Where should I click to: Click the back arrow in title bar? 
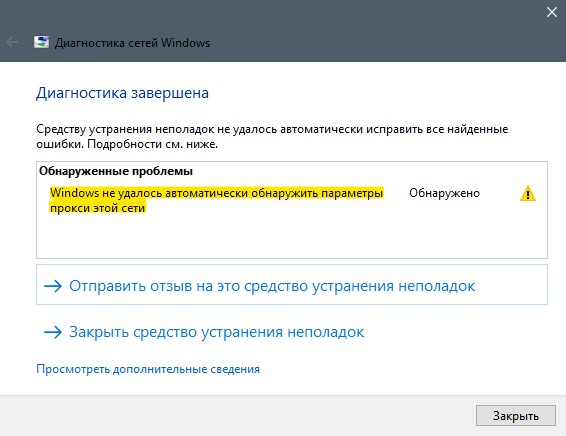[12, 42]
